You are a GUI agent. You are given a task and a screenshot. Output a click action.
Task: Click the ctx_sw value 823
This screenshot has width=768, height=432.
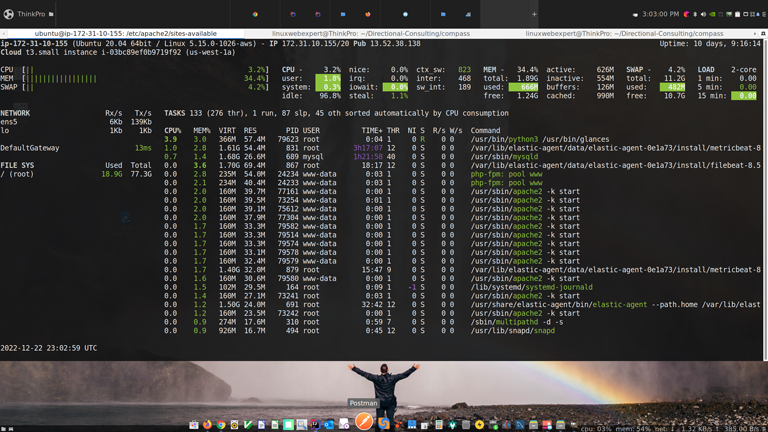point(464,70)
